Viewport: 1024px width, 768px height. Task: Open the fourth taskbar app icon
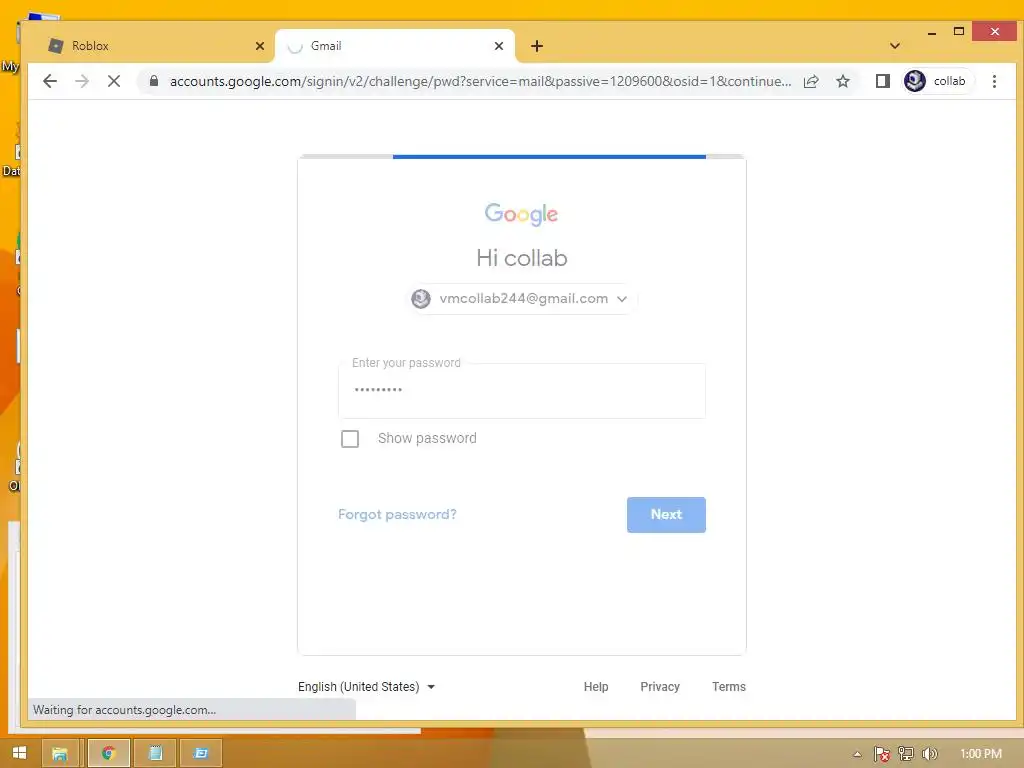coord(201,753)
